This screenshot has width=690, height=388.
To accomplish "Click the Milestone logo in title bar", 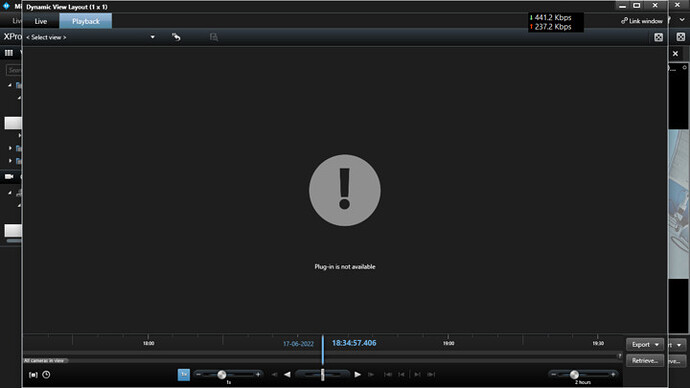I will coord(6,6).
